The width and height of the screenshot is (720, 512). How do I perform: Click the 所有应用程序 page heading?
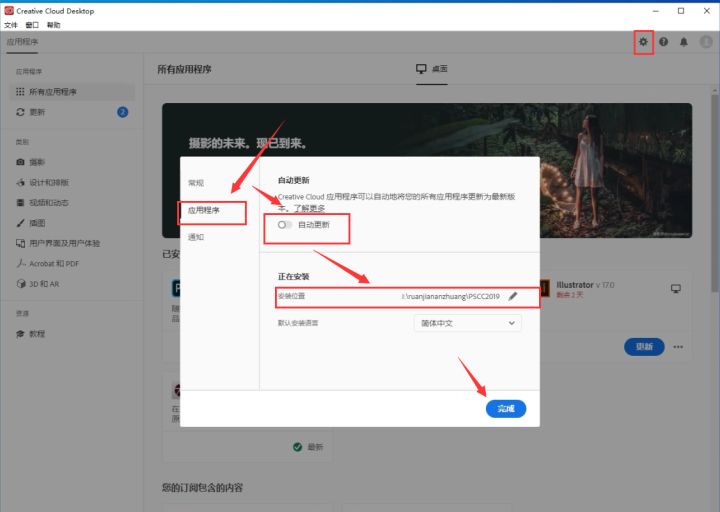(185, 69)
